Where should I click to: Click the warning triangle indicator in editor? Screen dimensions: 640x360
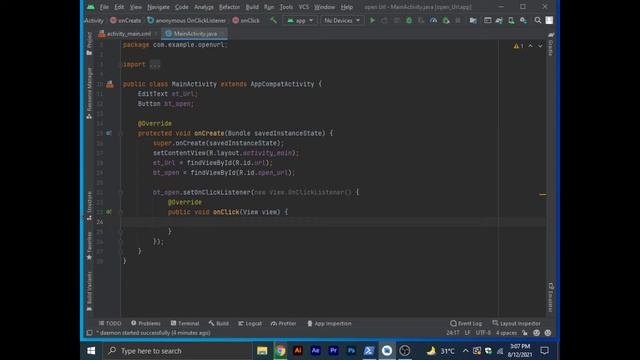(516, 46)
